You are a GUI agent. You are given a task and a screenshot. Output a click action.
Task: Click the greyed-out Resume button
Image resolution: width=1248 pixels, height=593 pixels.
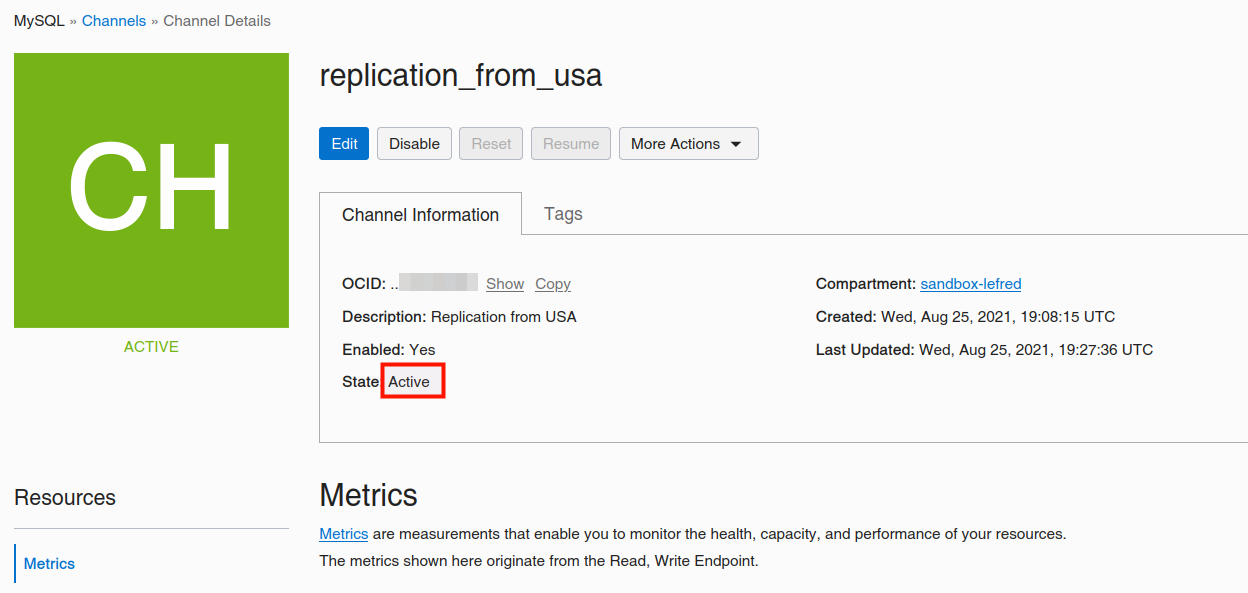click(x=571, y=144)
